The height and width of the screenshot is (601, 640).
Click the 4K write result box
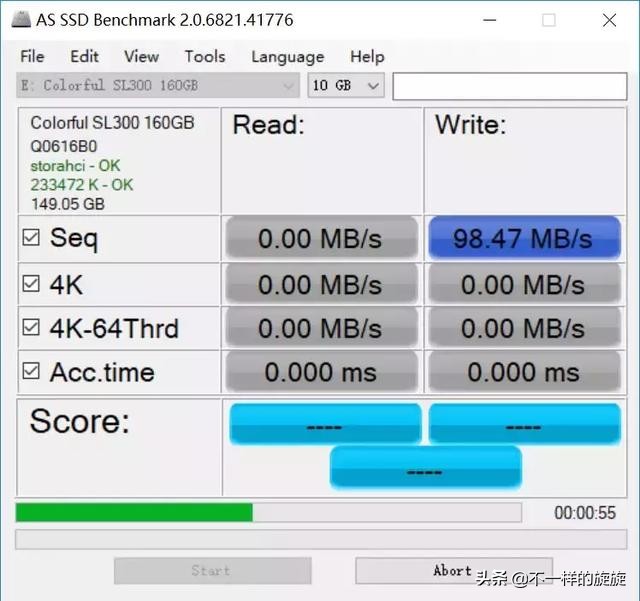tap(524, 284)
